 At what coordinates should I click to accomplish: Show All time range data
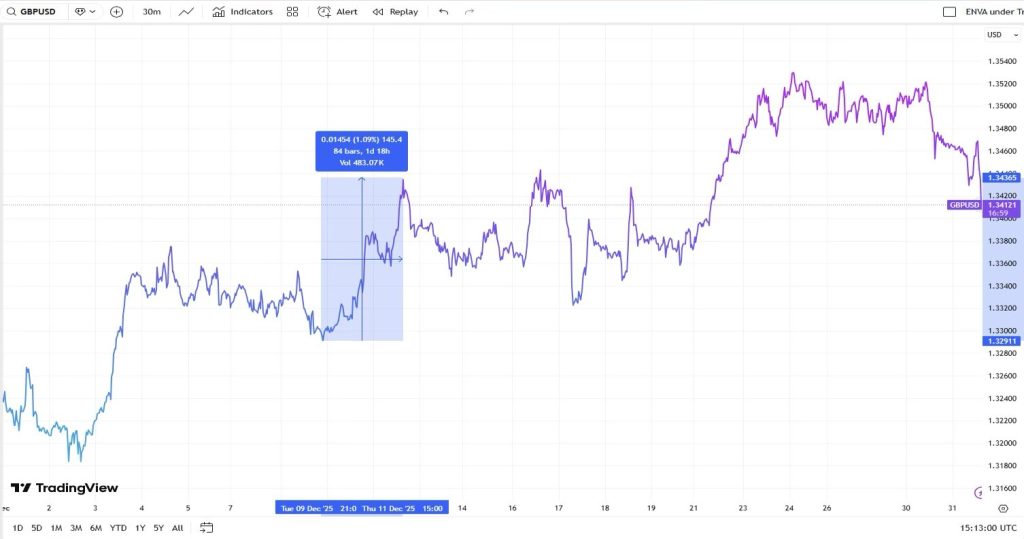click(177, 528)
